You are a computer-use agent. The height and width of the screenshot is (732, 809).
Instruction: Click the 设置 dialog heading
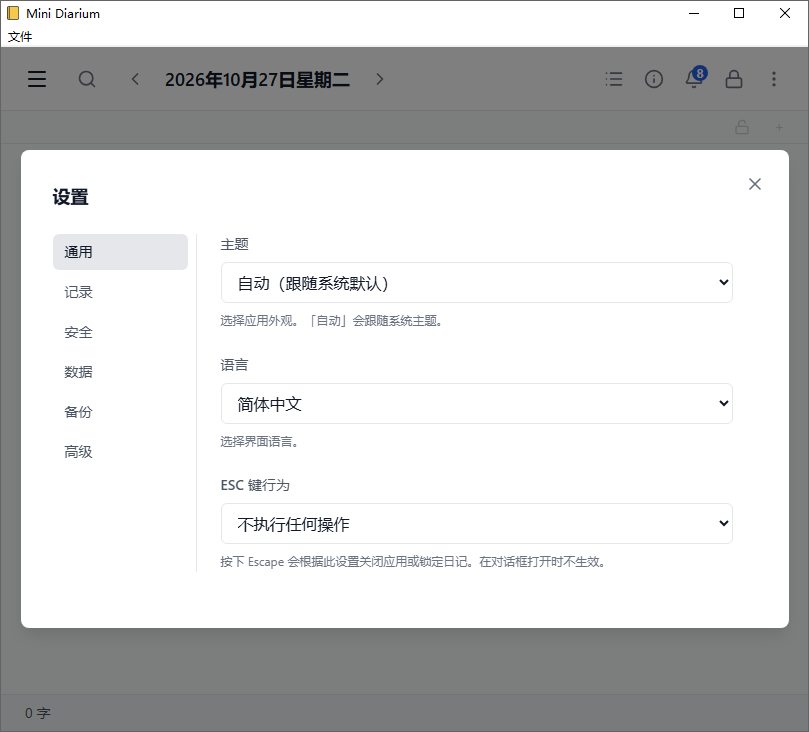pyautogui.click(x=70, y=197)
